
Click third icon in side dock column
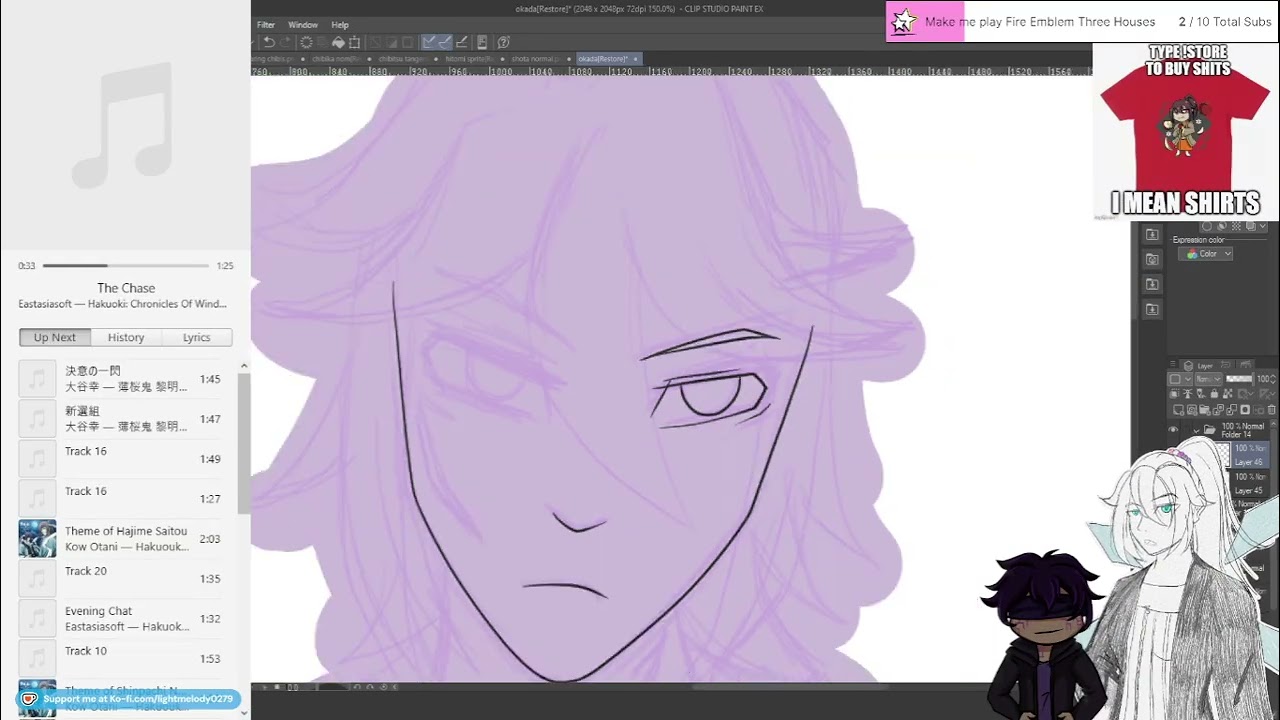coord(1152,284)
